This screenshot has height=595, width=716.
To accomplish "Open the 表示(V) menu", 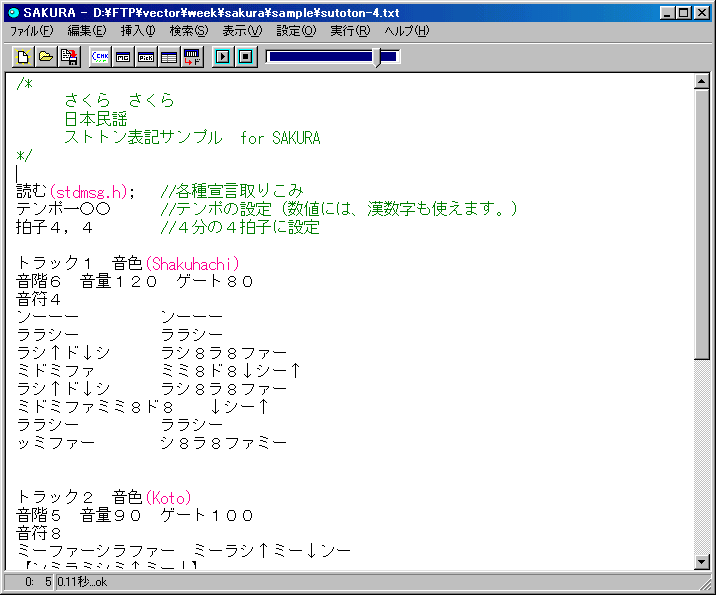I will click(x=242, y=31).
